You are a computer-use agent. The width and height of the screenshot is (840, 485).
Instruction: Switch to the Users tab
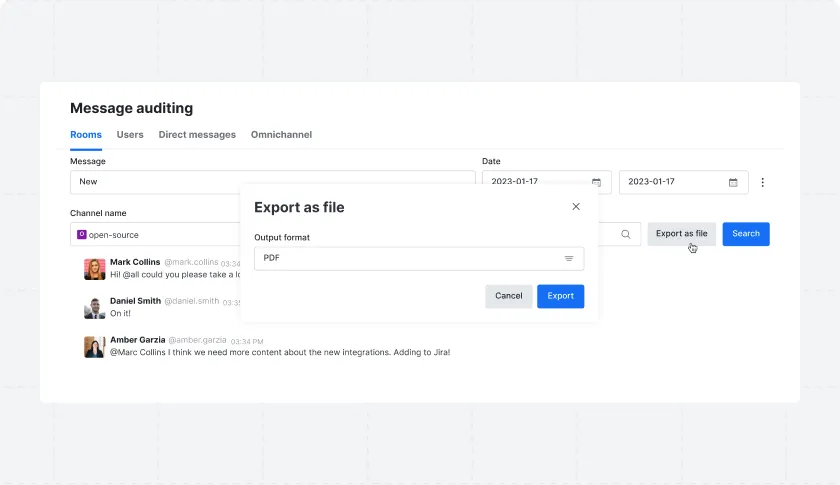point(130,135)
